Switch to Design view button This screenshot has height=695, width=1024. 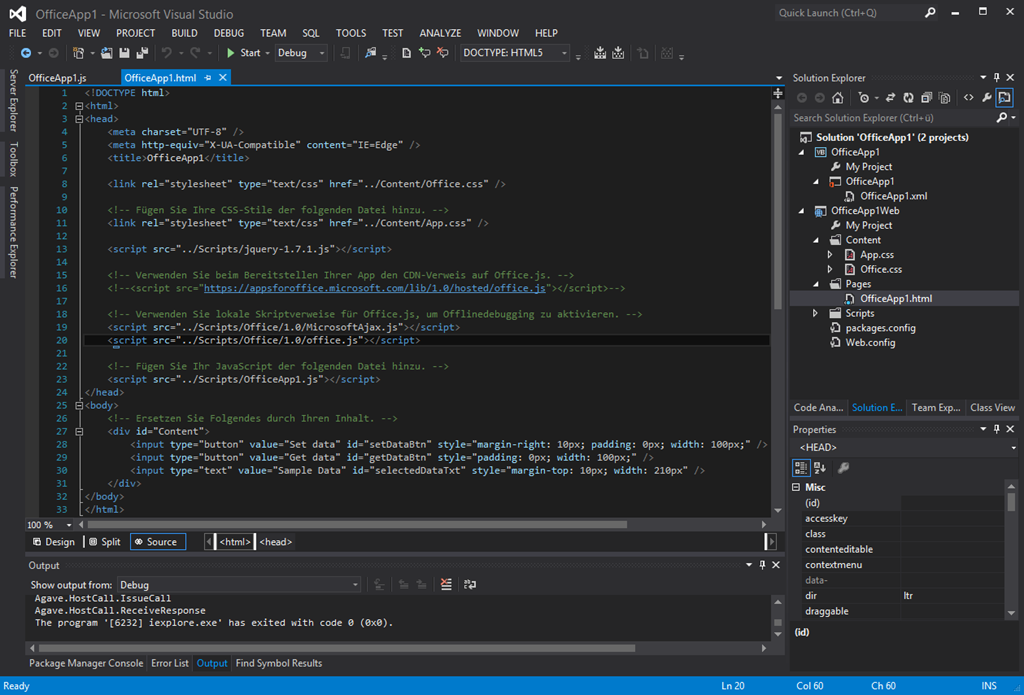(x=53, y=542)
